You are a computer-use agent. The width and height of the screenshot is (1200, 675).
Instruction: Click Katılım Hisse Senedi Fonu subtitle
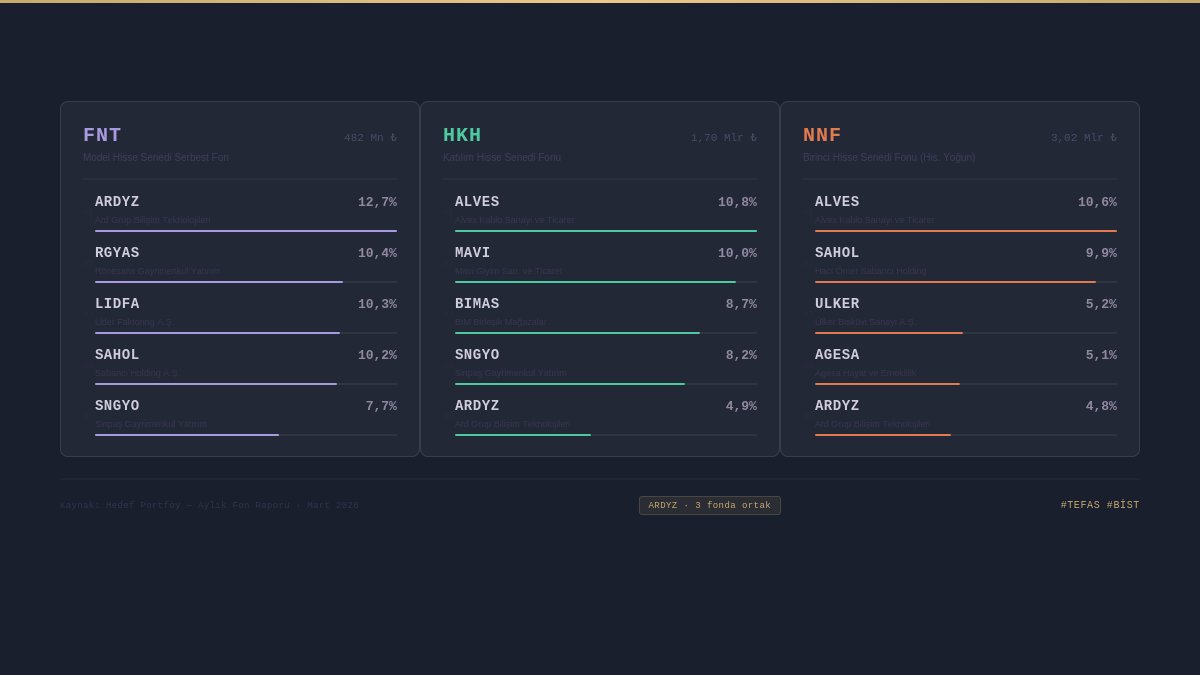coord(502,158)
